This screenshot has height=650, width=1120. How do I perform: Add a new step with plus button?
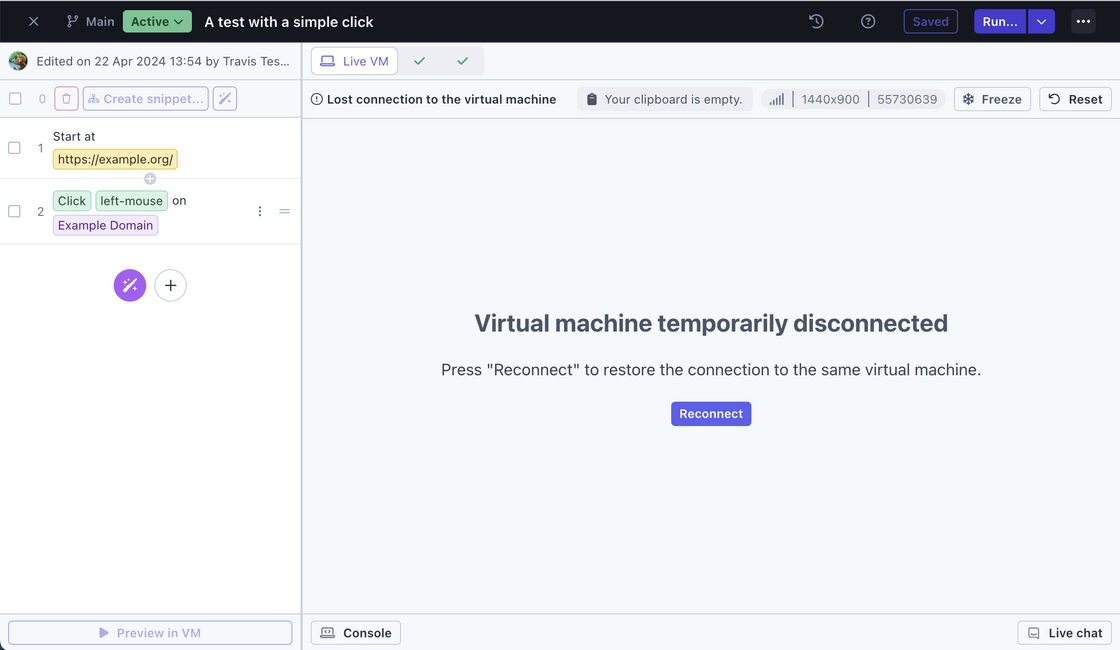(171, 286)
